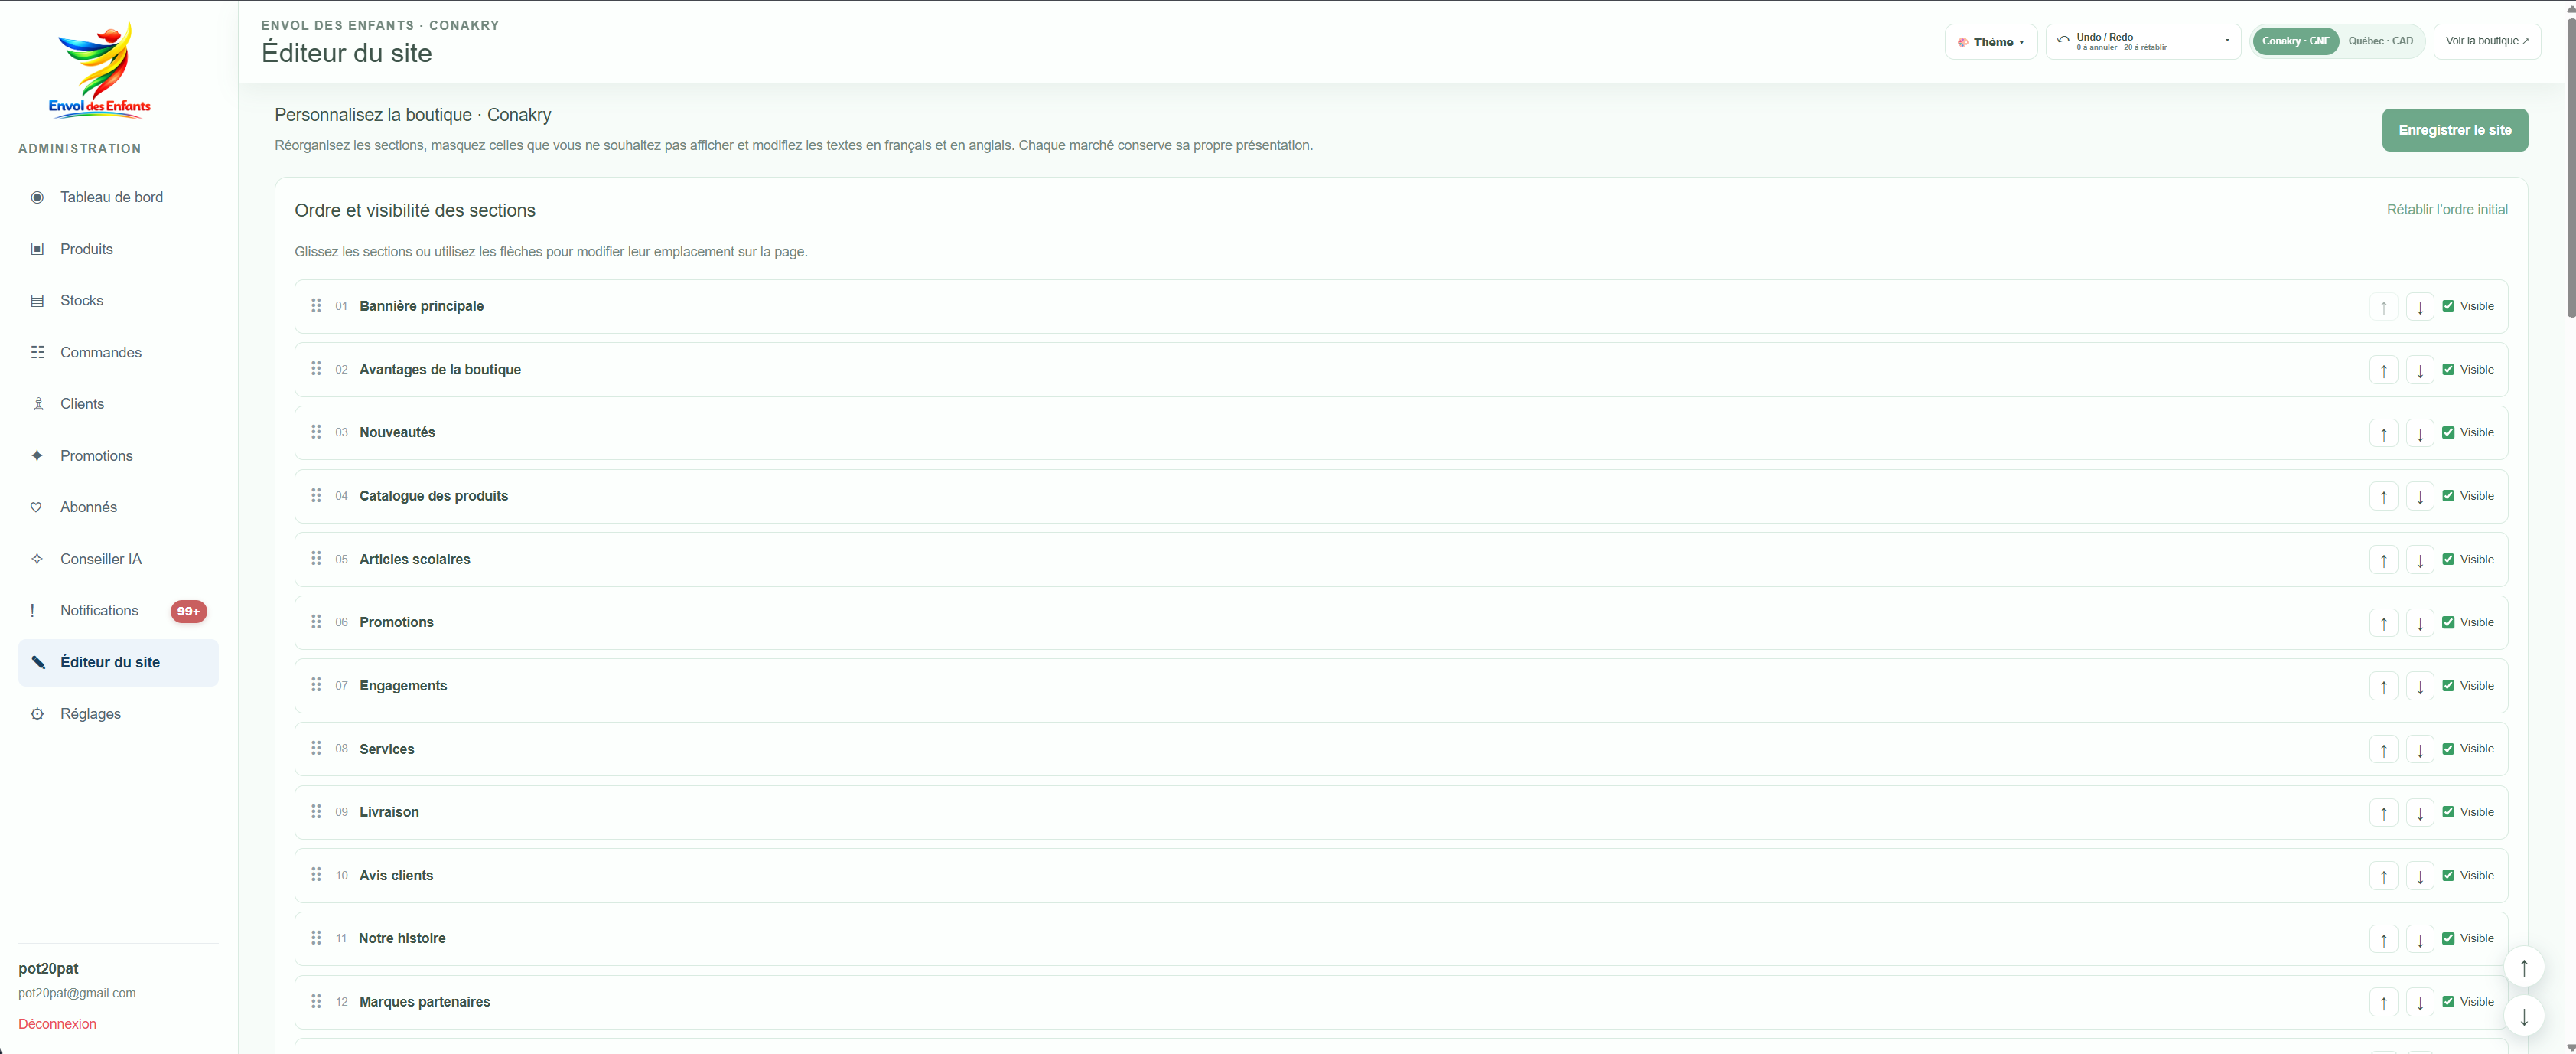Go to Produits in sidebar
Image resolution: width=2576 pixels, height=1054 pixels.
coord(118,249)
